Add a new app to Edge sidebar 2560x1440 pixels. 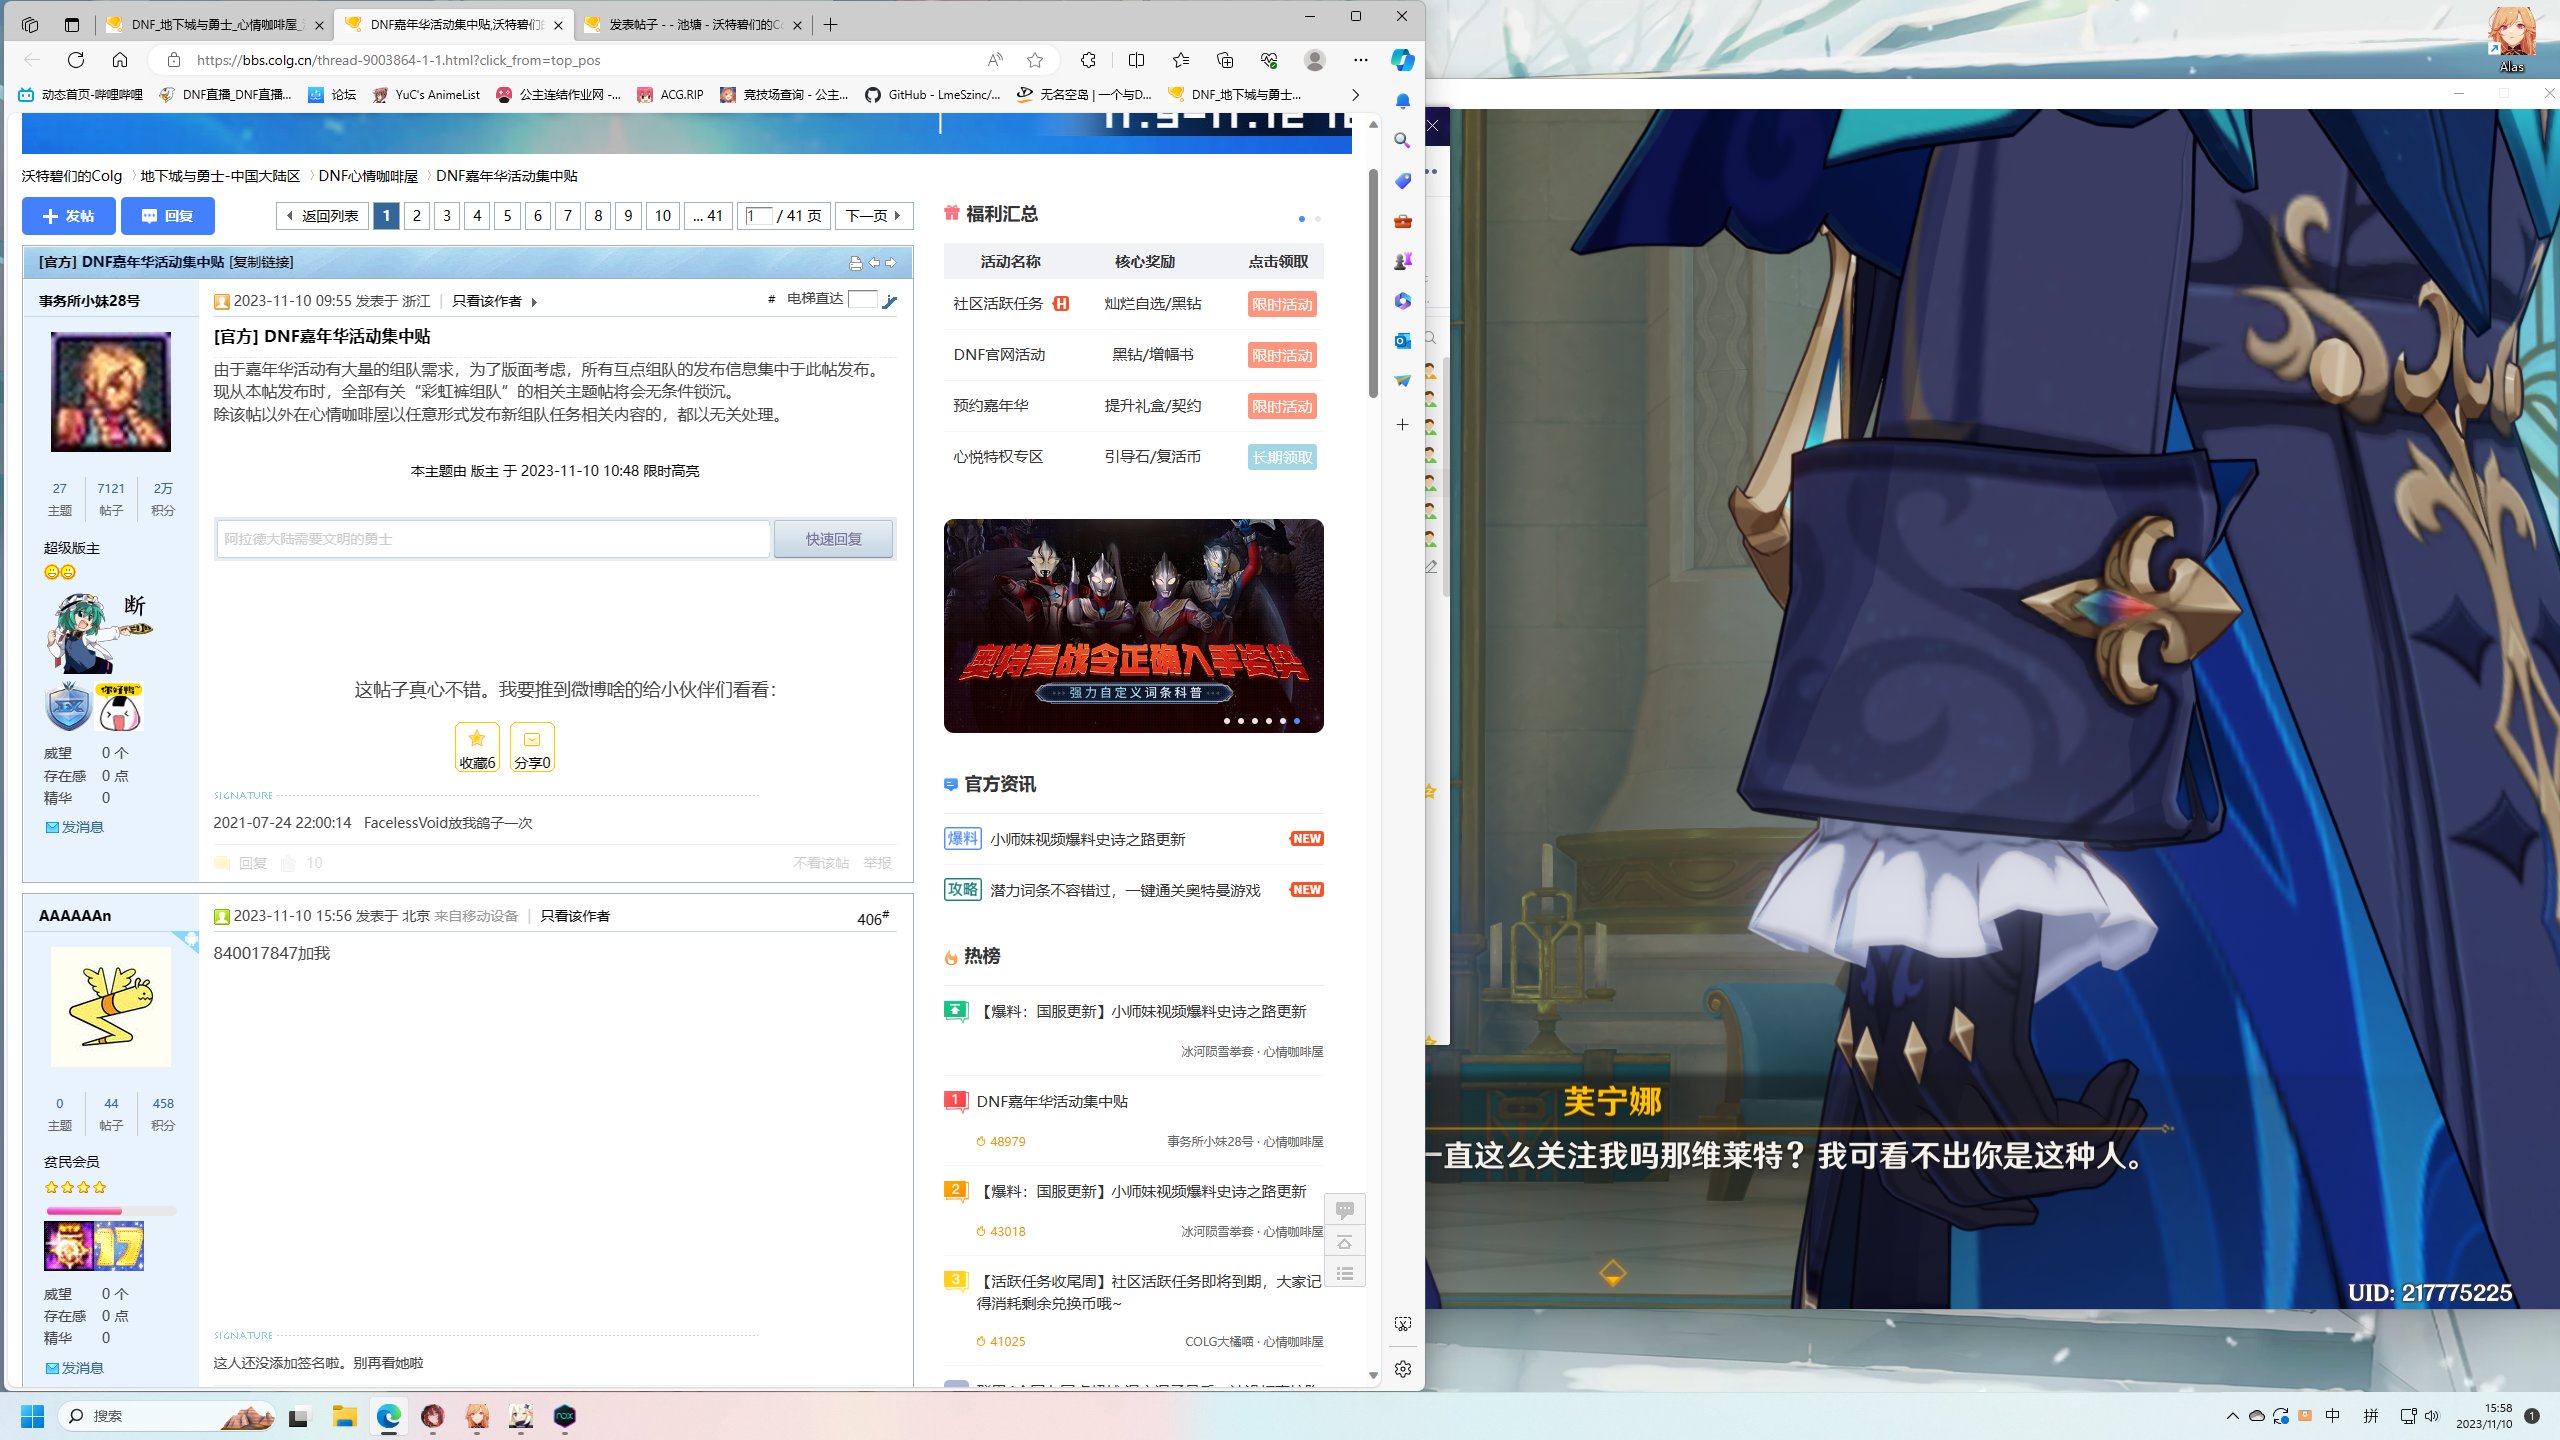pos(1403,425)
